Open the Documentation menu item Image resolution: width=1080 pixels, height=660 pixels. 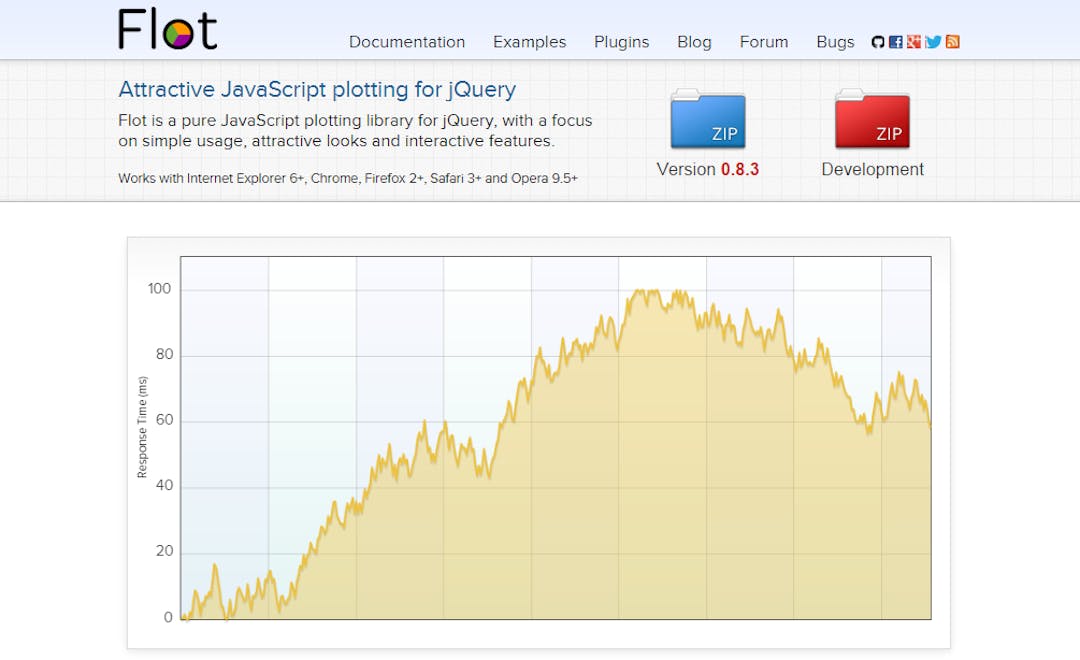(406, 42)
